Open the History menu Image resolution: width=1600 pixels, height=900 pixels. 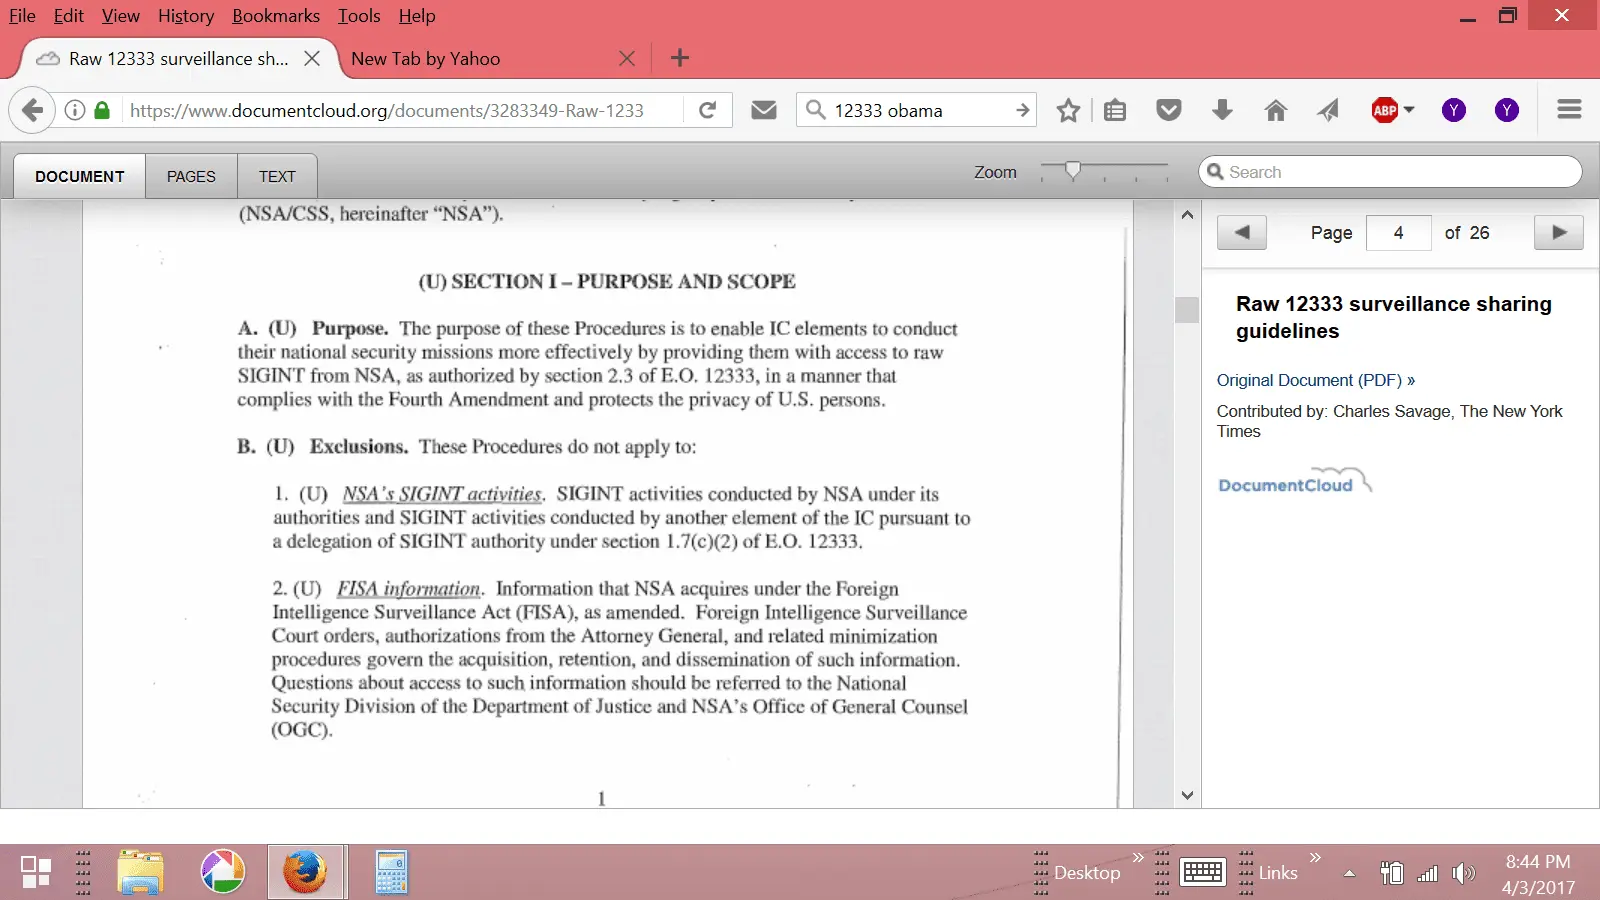pos(185,16)
